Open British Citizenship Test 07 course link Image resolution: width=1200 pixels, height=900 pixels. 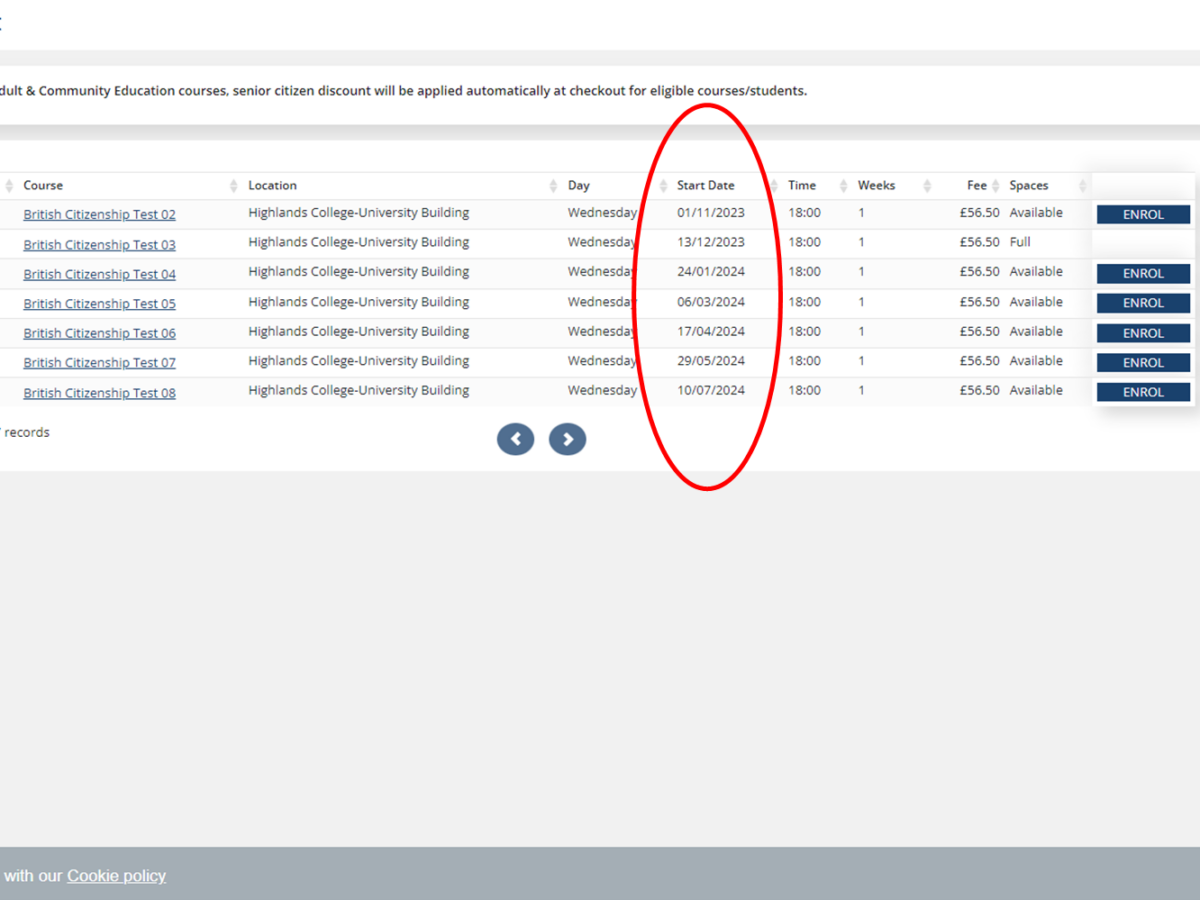pos(100,363)
